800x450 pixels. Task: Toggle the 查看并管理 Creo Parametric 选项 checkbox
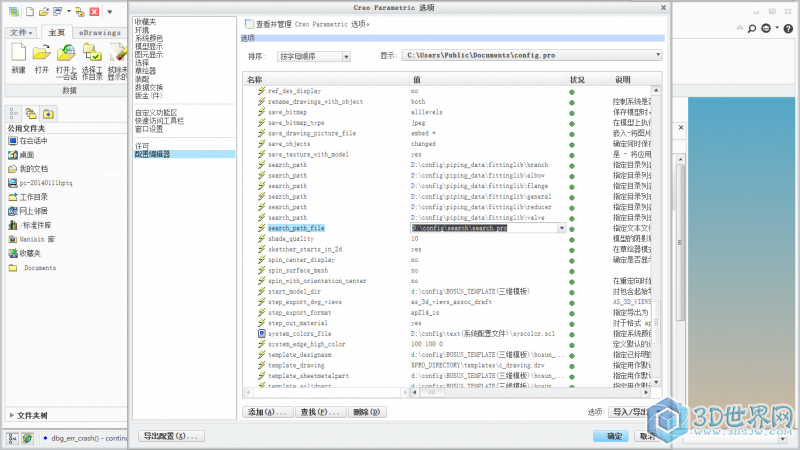coord(249,23)
